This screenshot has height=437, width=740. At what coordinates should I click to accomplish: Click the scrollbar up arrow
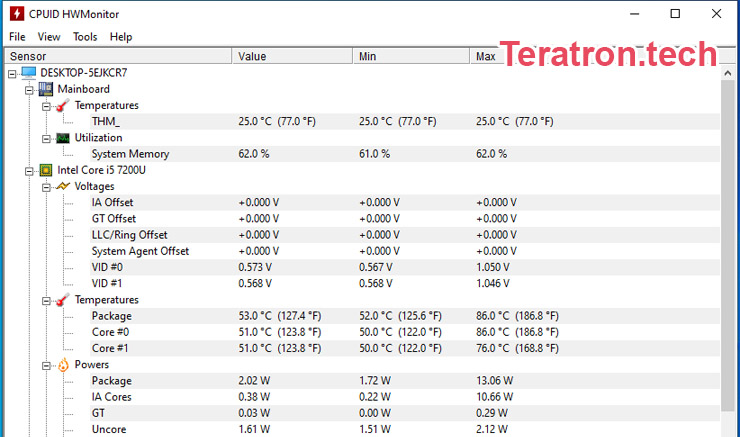point(727,73)
